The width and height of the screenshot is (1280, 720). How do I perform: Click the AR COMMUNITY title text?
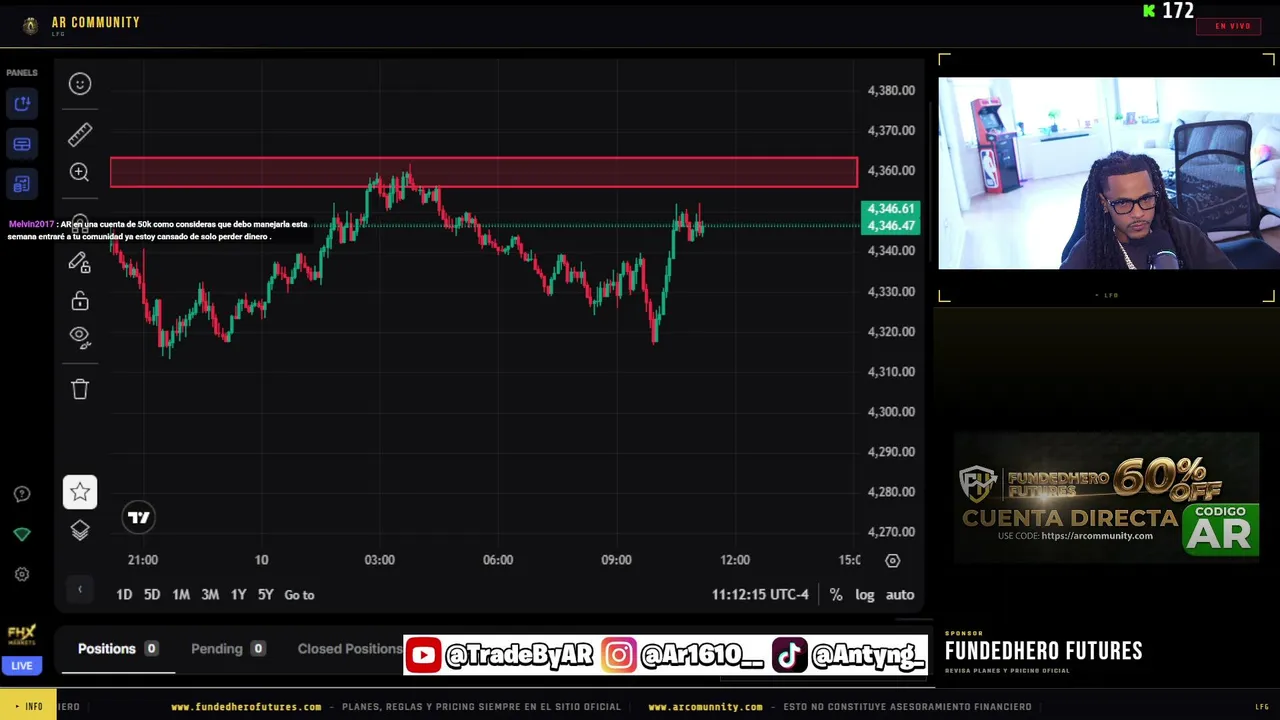pos(96,22)
